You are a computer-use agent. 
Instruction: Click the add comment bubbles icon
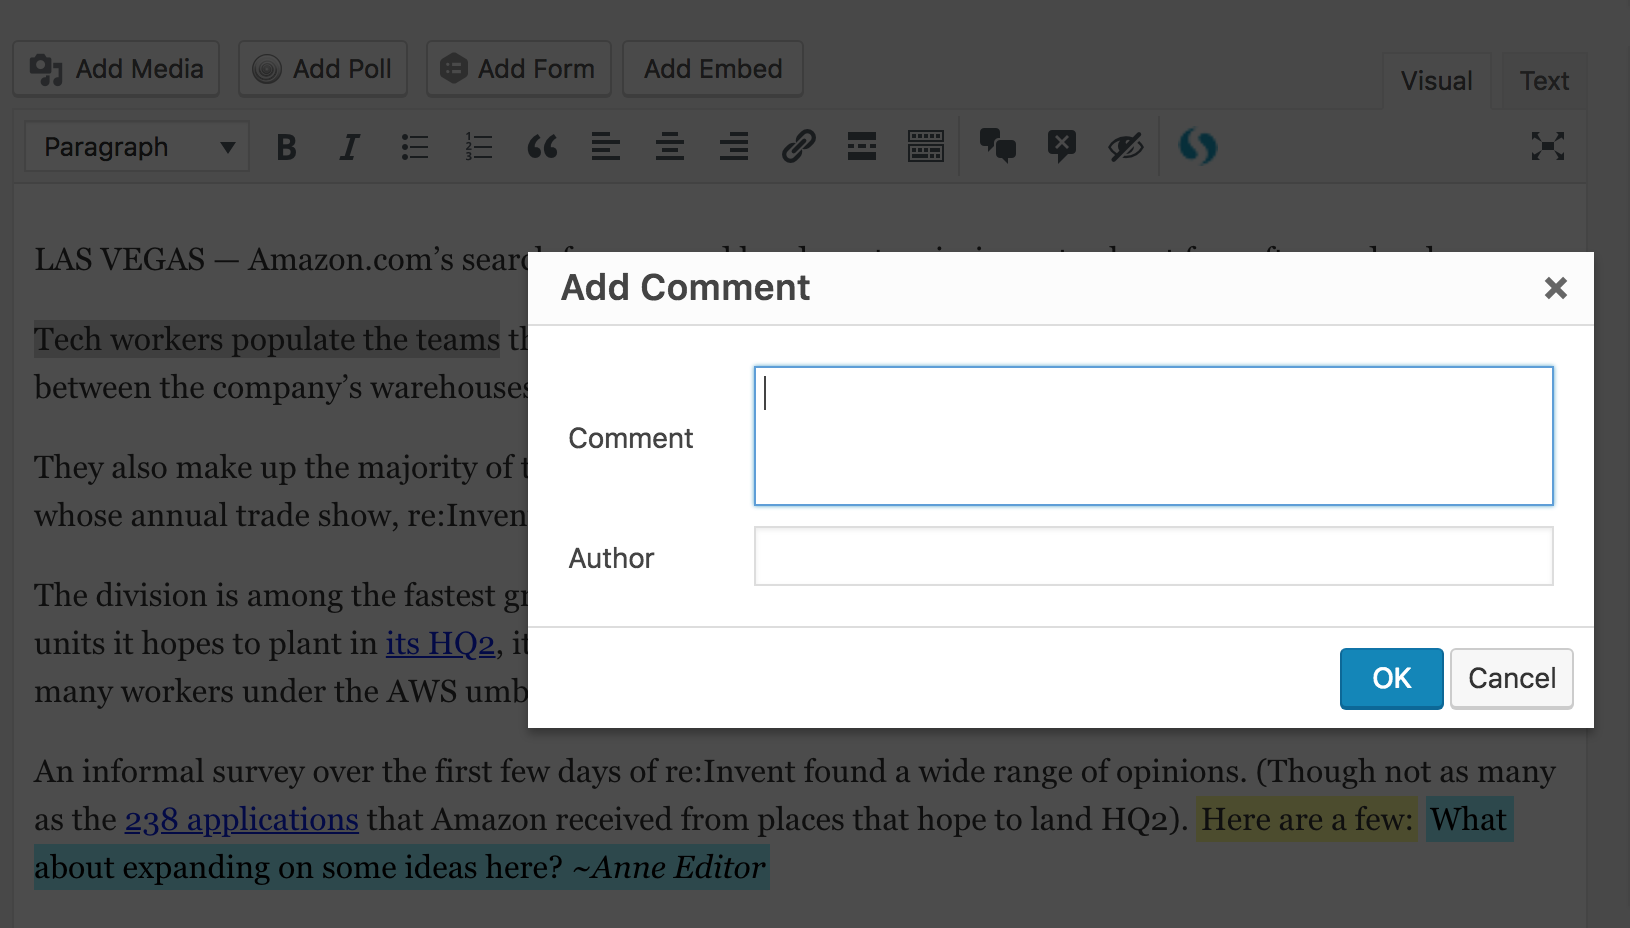[x=998, y=147]
